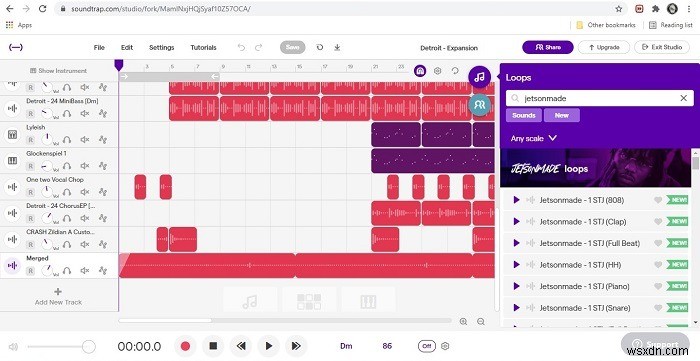Open the Tutorials menu
The width and height of the screenshot is (700, 361).
pyautogui.click(x=204, y=47)
